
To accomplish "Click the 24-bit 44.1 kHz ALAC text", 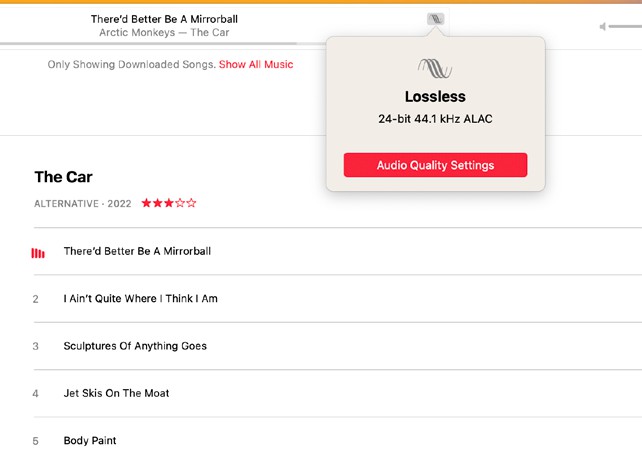I will click(435, 119).
